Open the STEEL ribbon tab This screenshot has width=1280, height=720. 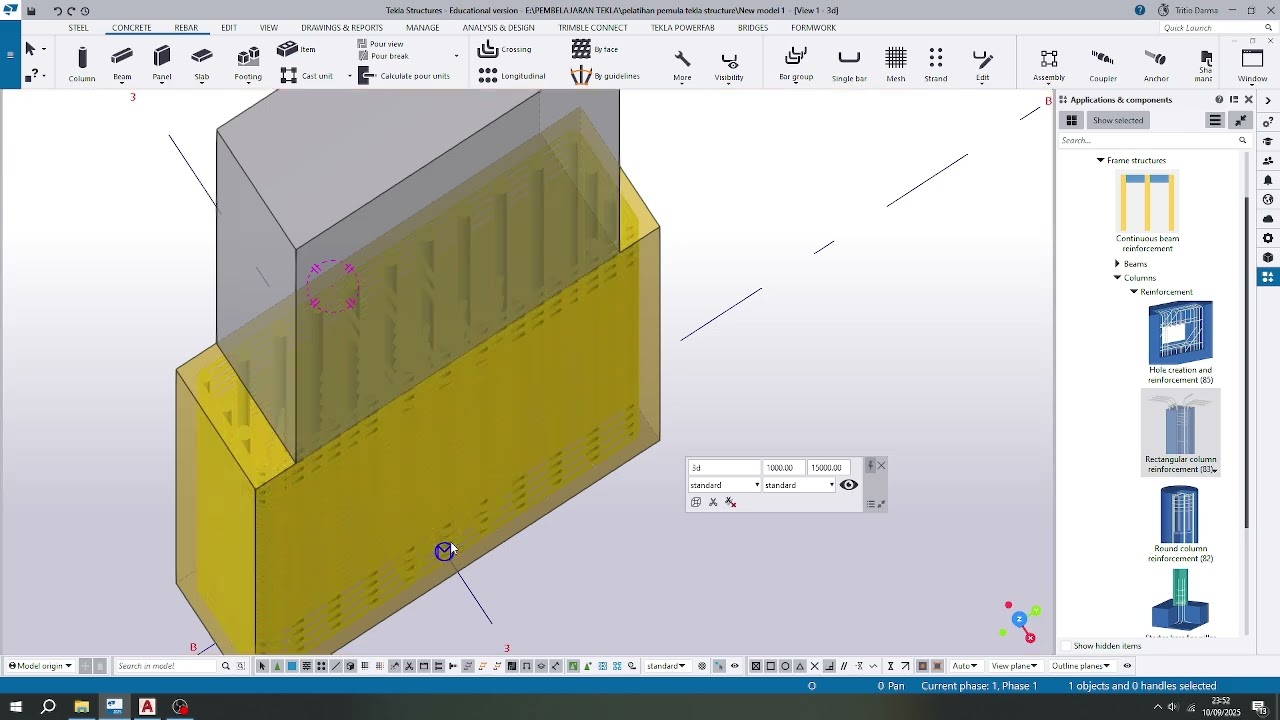click(78, 28)
